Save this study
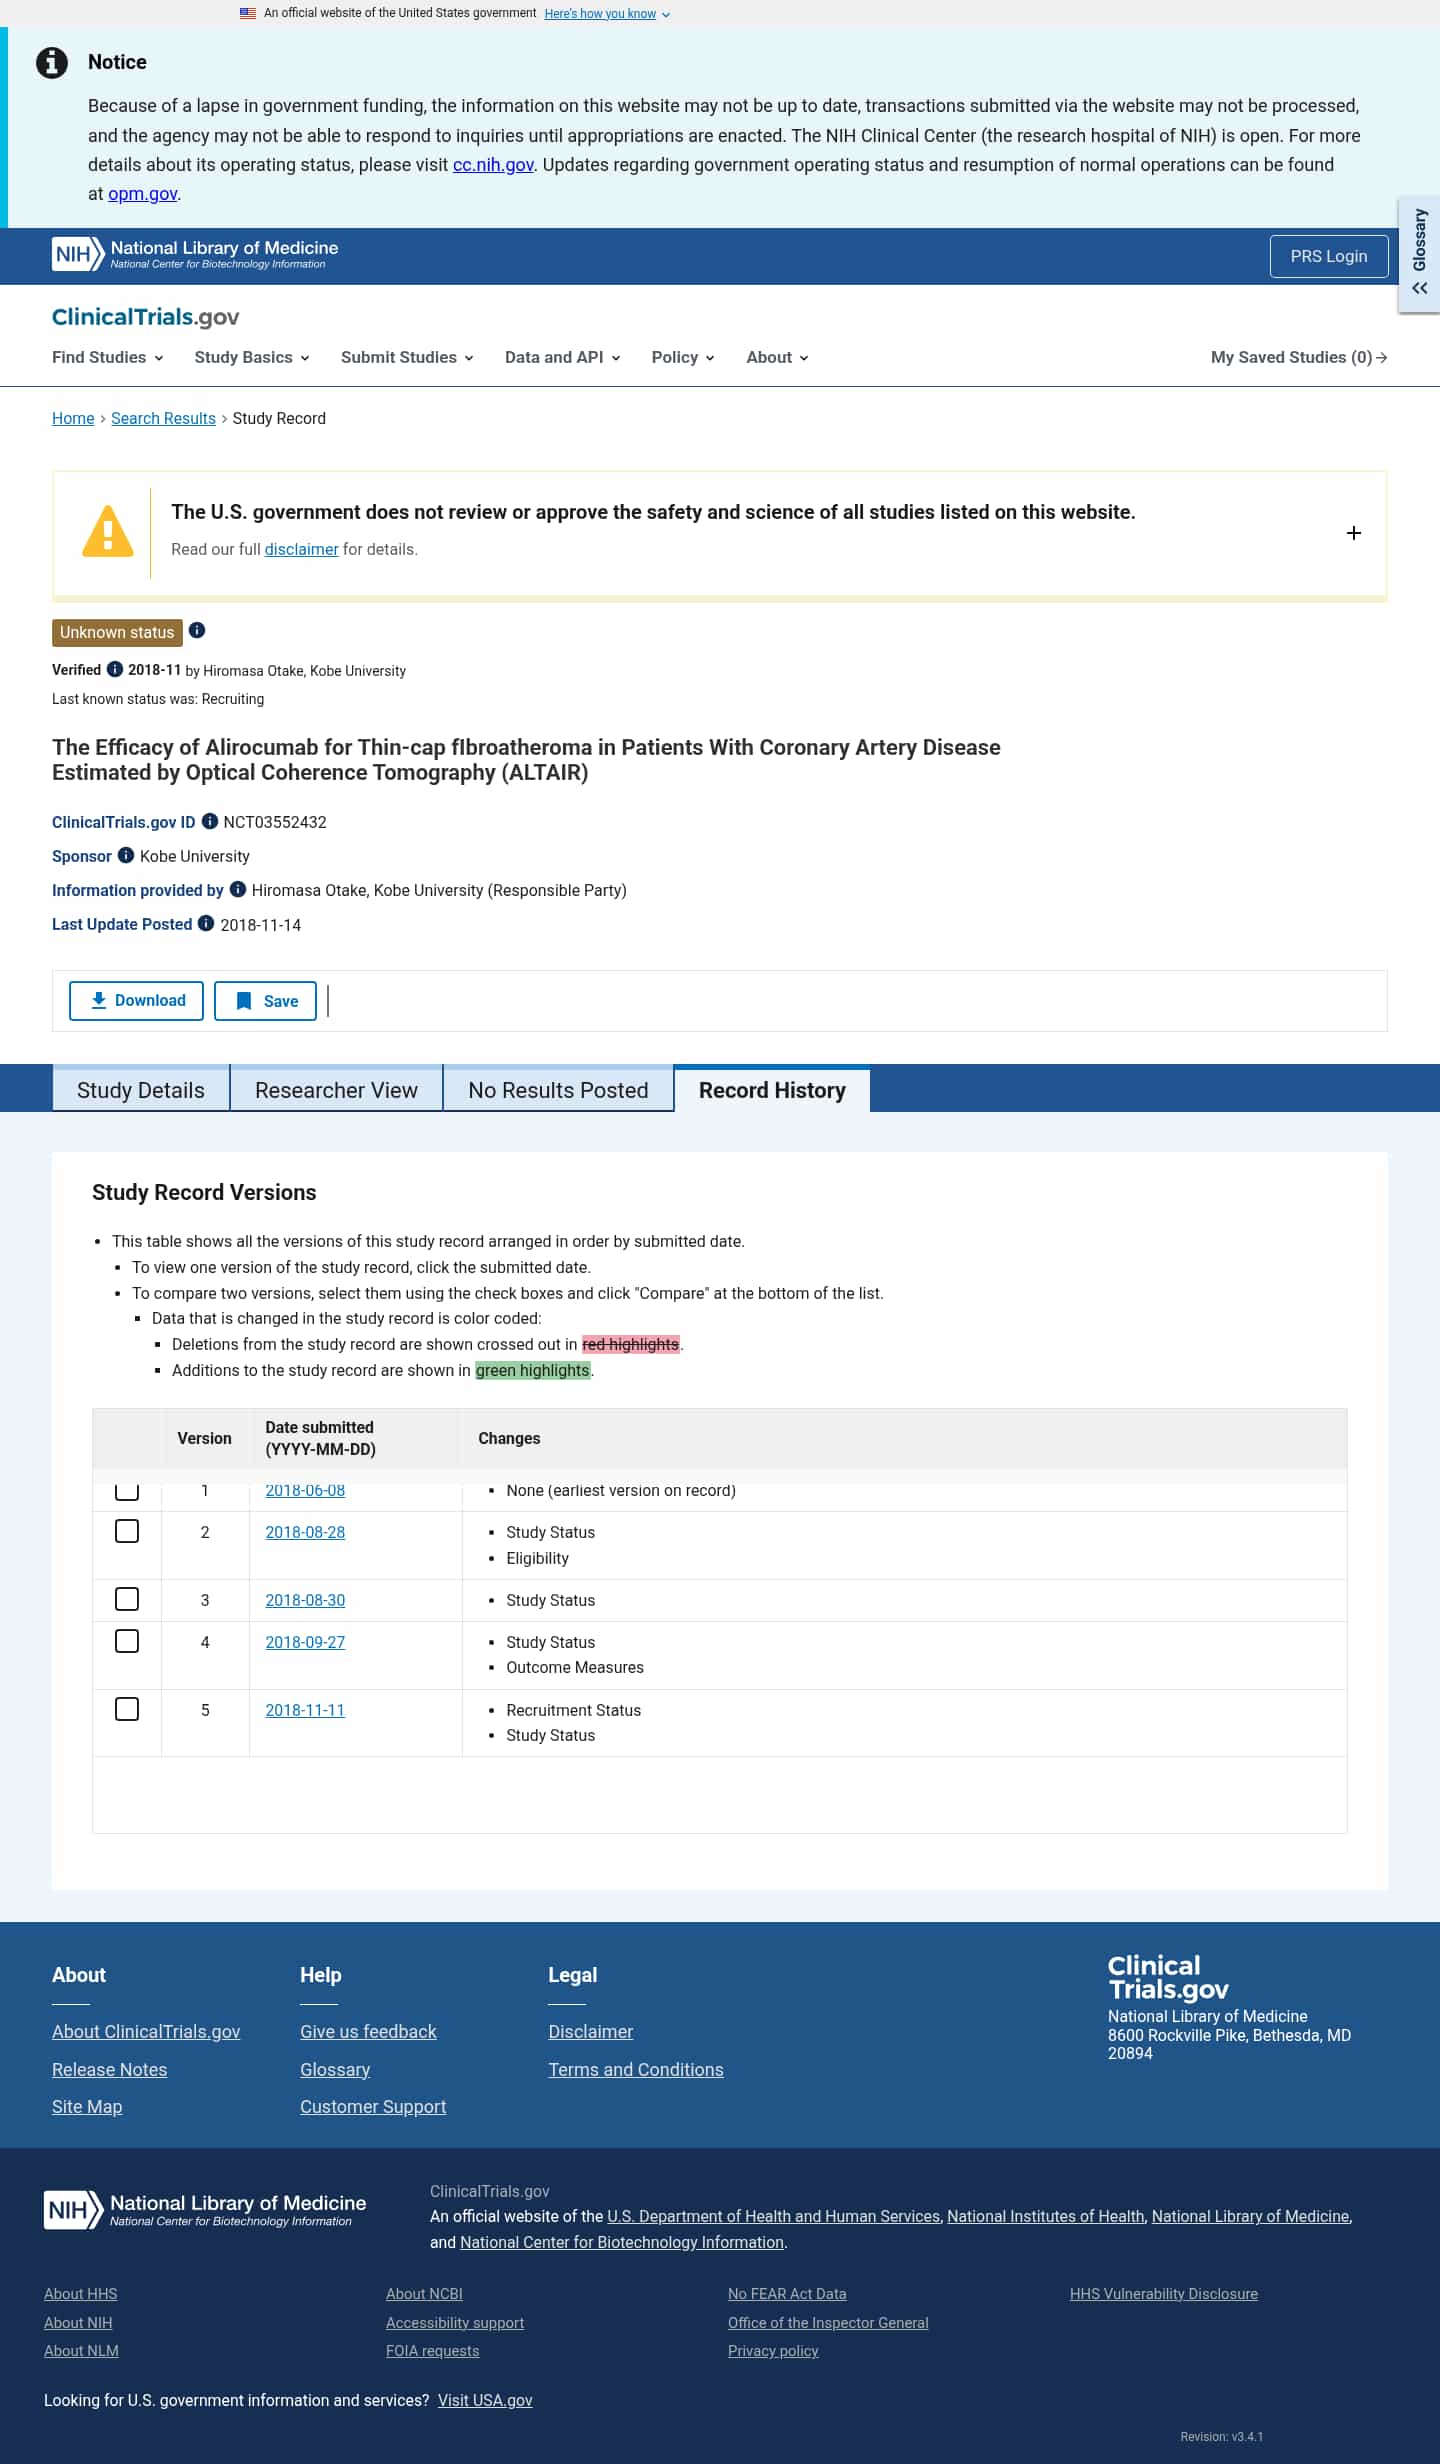The image size is (1440, 2464). click(265, 1001)
